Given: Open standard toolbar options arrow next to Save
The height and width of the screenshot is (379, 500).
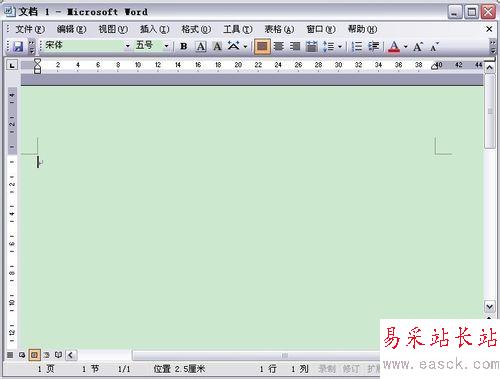Looking at the screenshot, I should (x=32, y=47).
